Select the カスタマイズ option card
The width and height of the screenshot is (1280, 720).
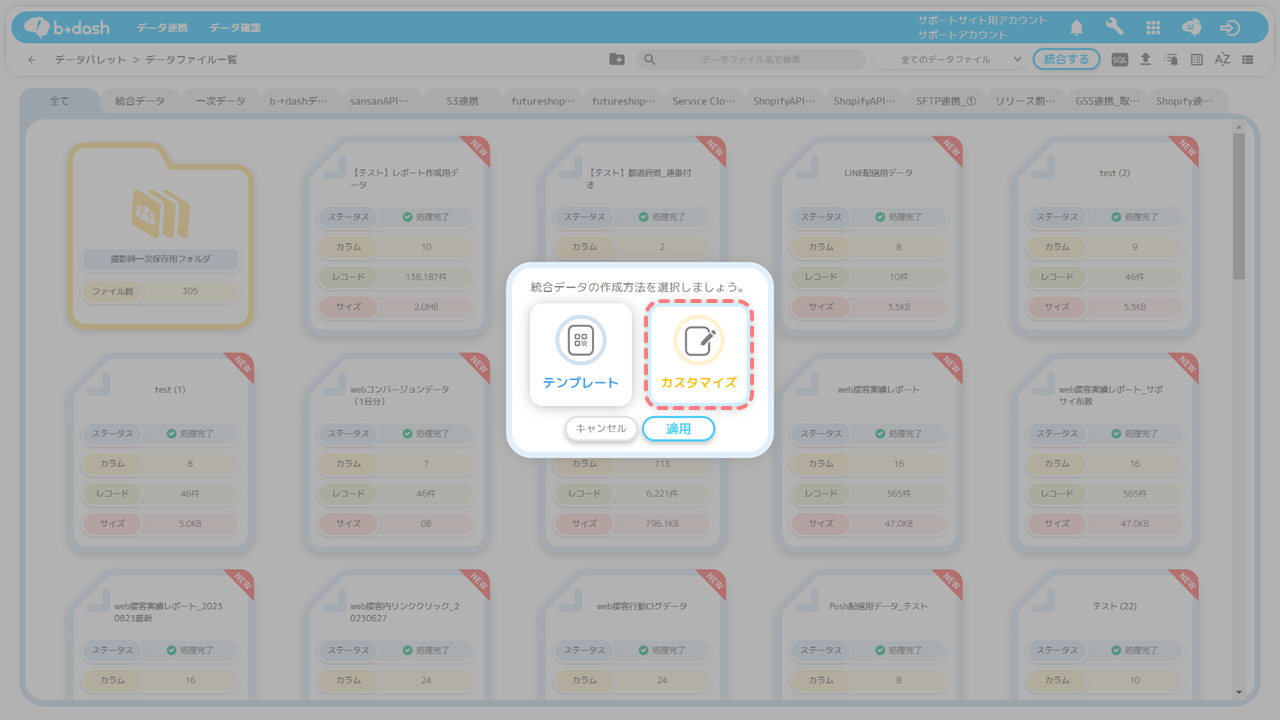tap(698, 355)
